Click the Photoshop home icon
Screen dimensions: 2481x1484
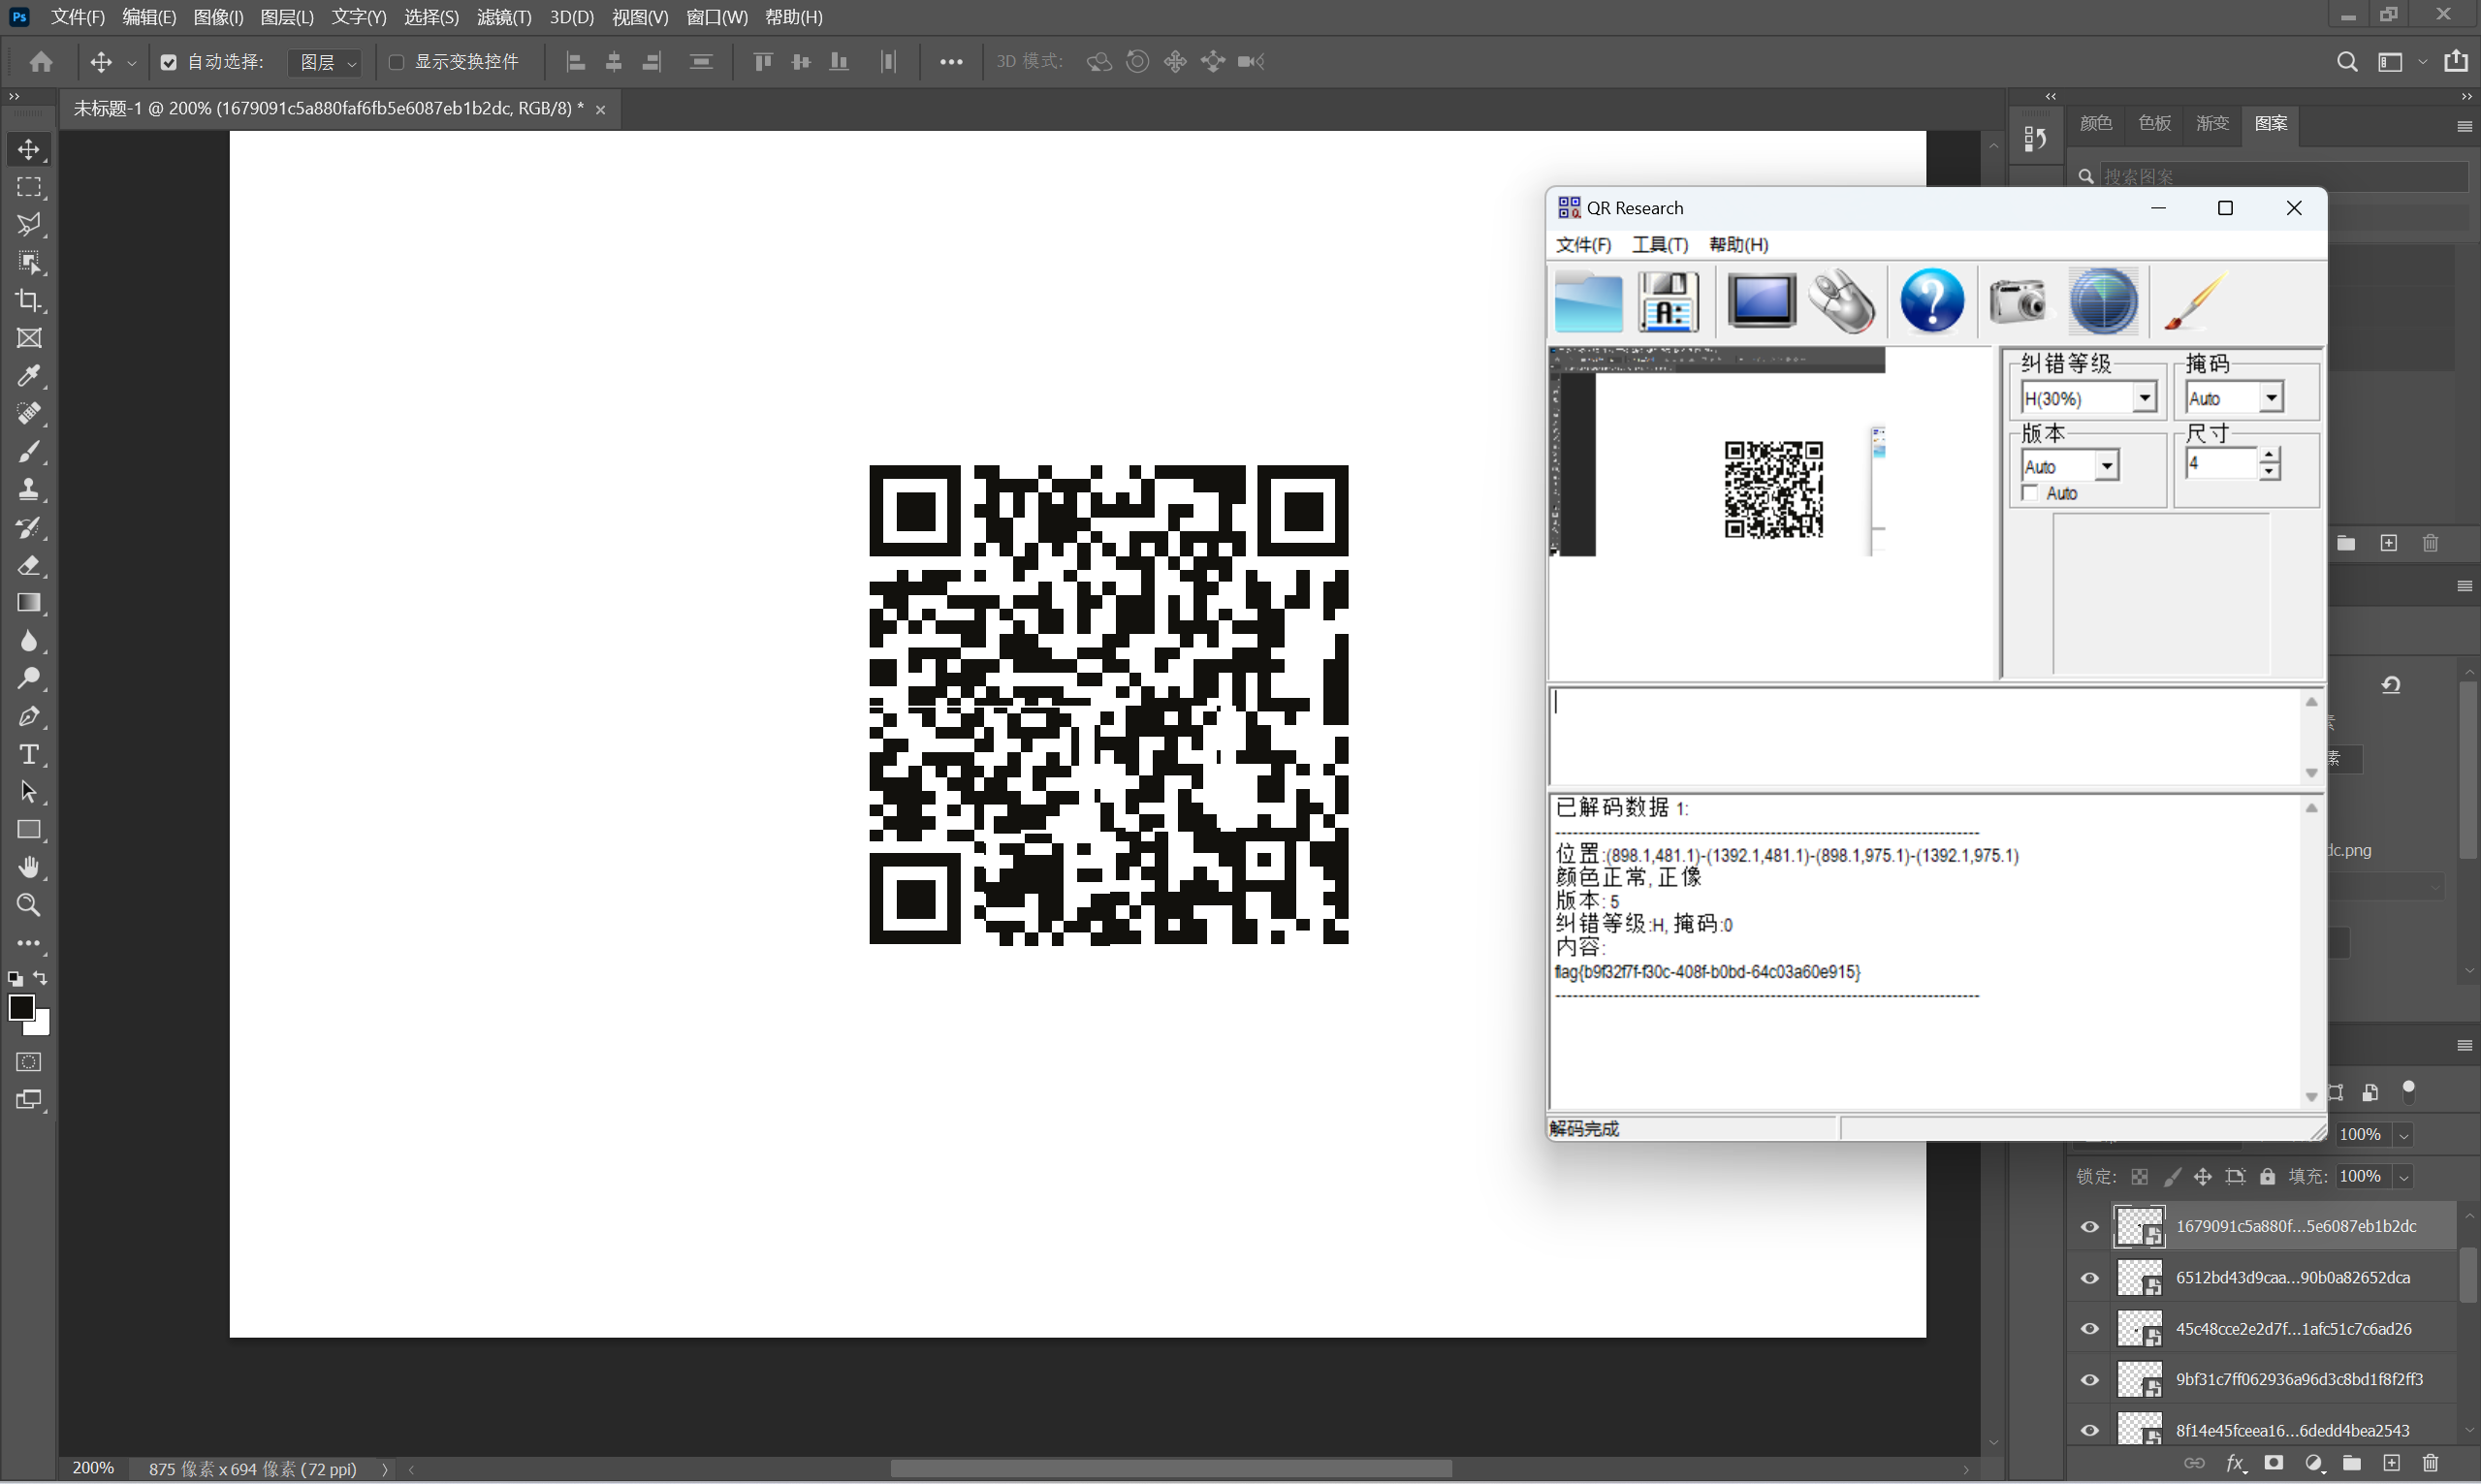click(x=41, y=62)
